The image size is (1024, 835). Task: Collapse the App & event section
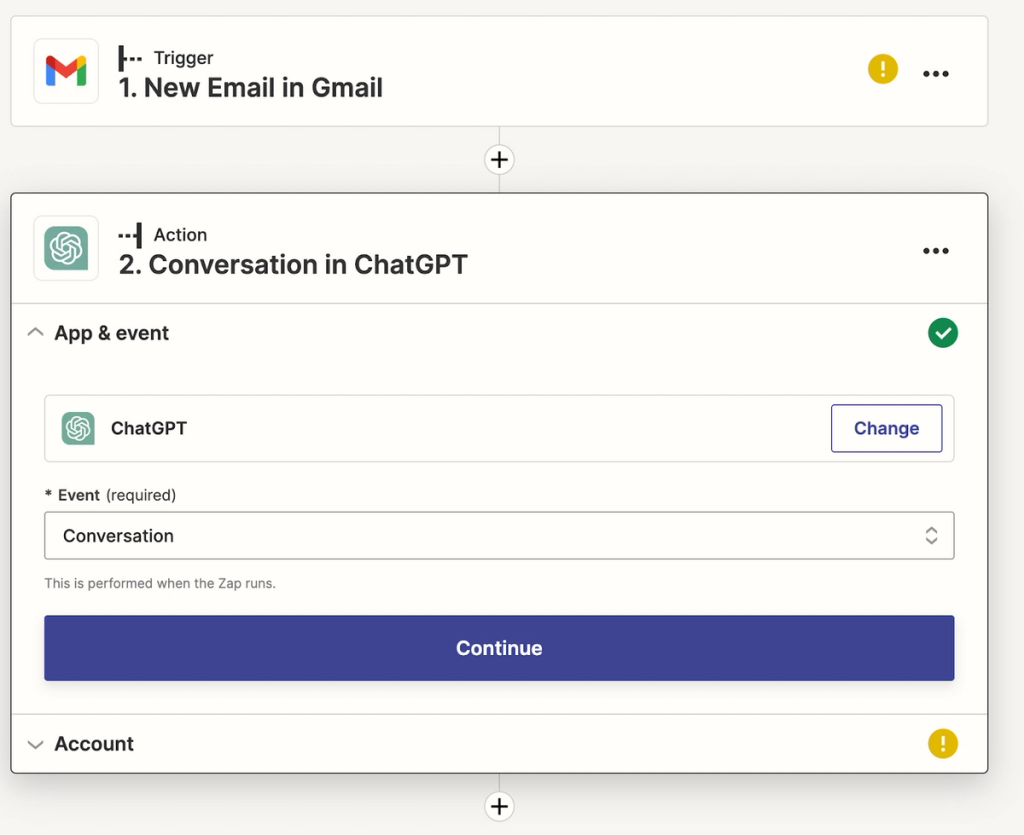click(35, 332)
